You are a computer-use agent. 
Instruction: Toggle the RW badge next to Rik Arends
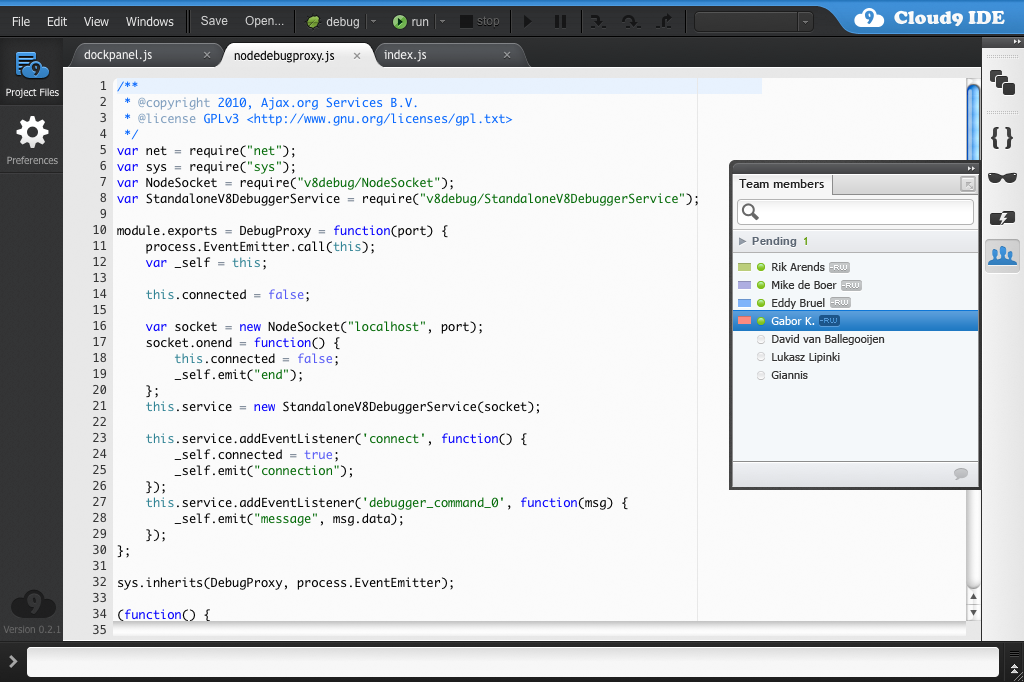pos(839,267)
